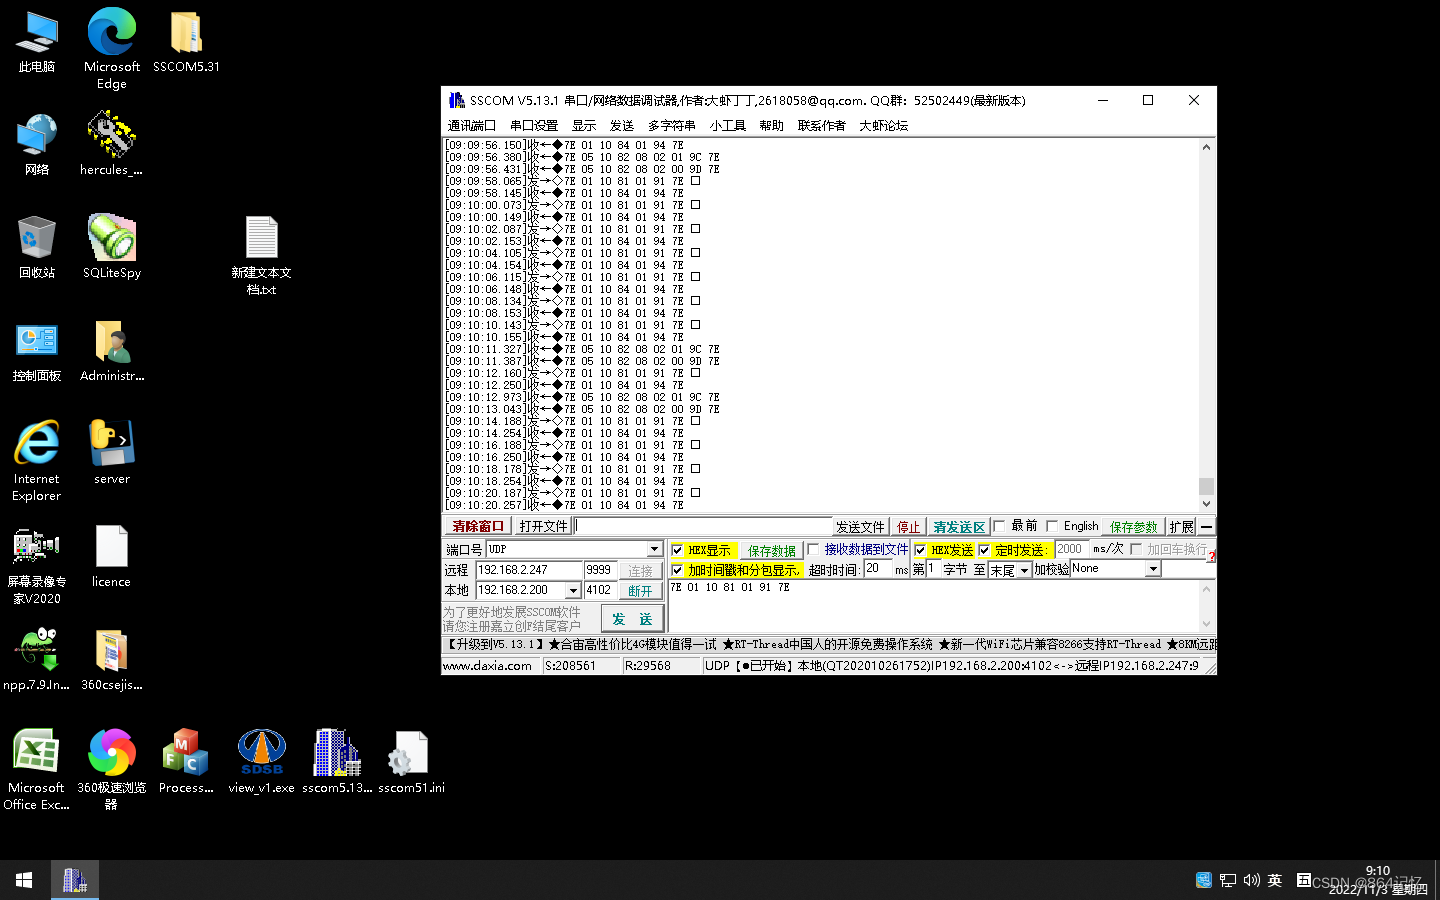The height and width of the screenshot is (900, 1440).
Task: Click the 清除窗口 button
Action: pyautogui.click(x=478, y=526)
